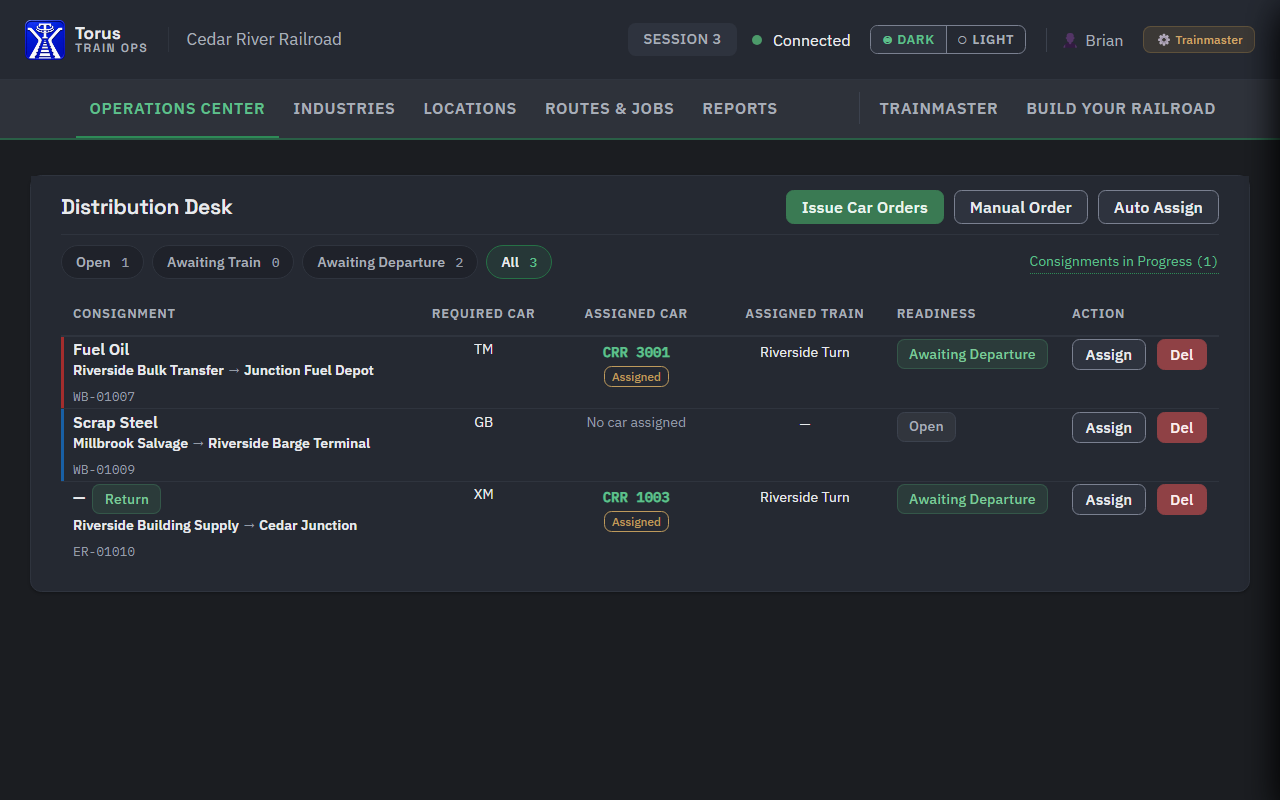Open the Trainmaster nav tab
This screenshot has width=1280, height=800.
click(939, 108)
